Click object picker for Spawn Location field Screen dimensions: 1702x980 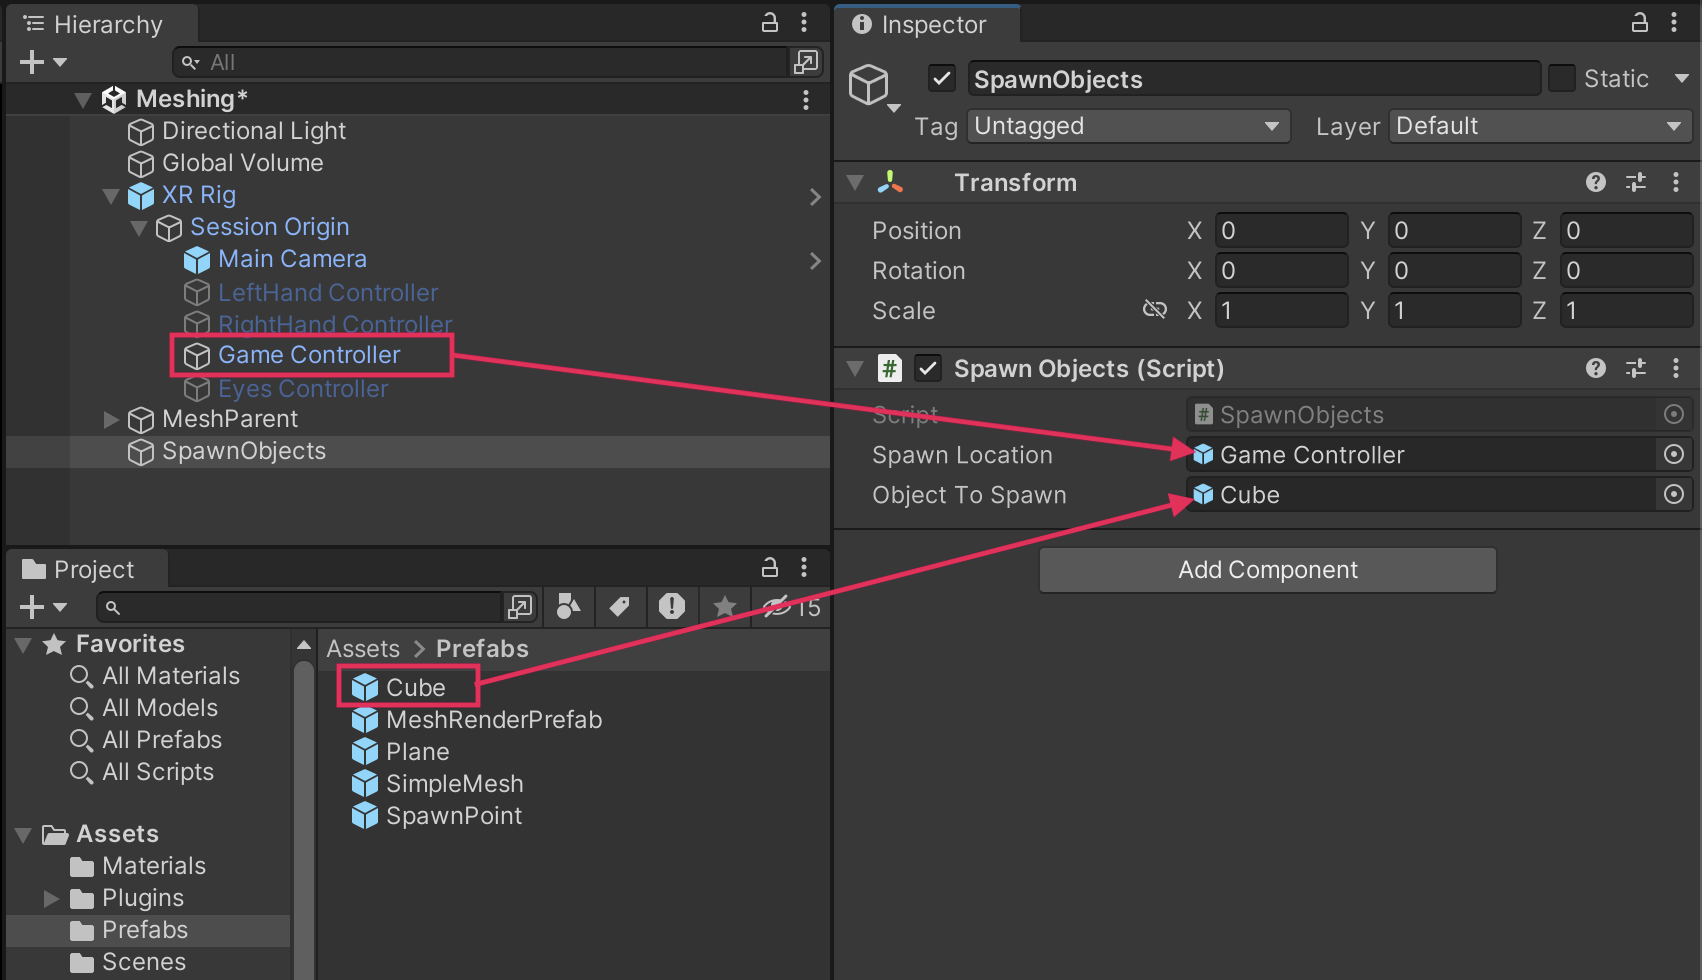click(1673, 454)
